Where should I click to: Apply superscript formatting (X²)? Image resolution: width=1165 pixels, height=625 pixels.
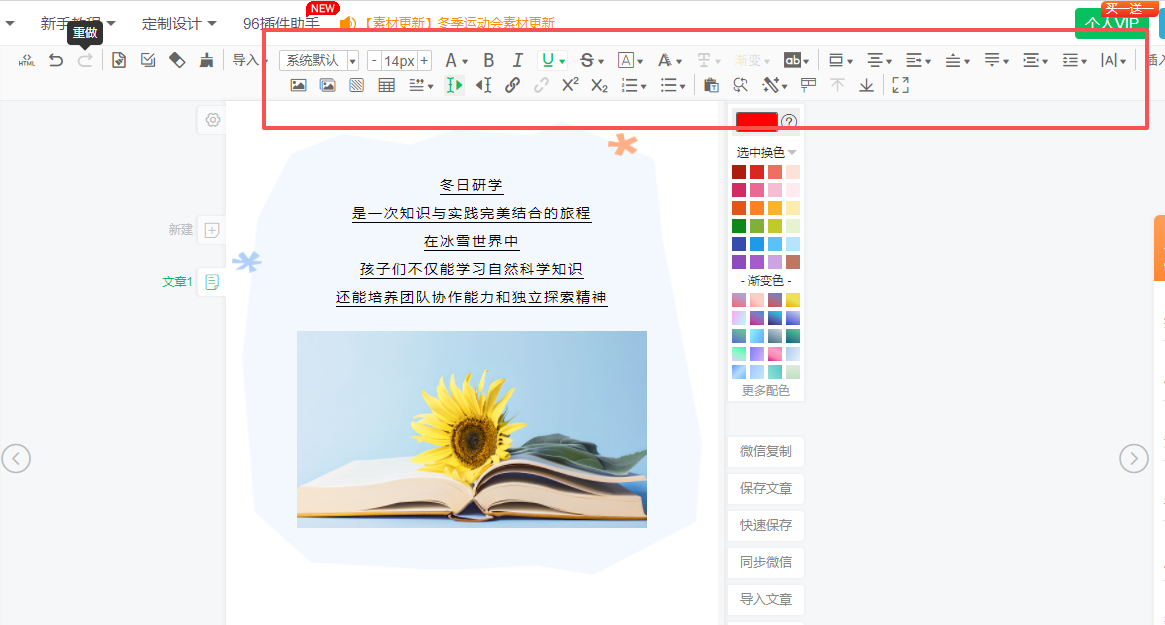click(x=570, y=86)
